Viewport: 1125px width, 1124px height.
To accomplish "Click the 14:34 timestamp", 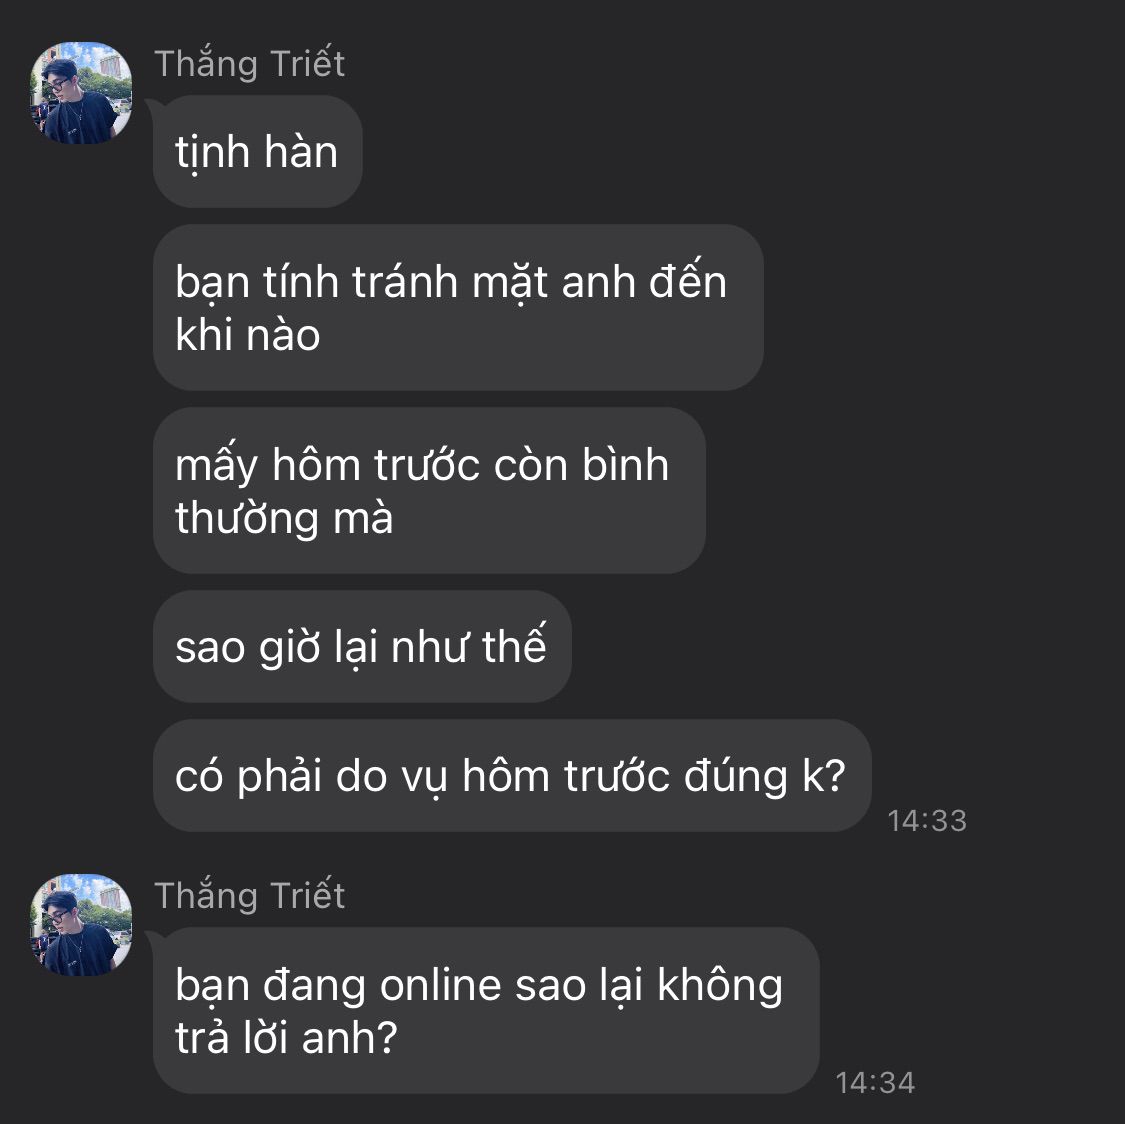I will coord(875,1082).
